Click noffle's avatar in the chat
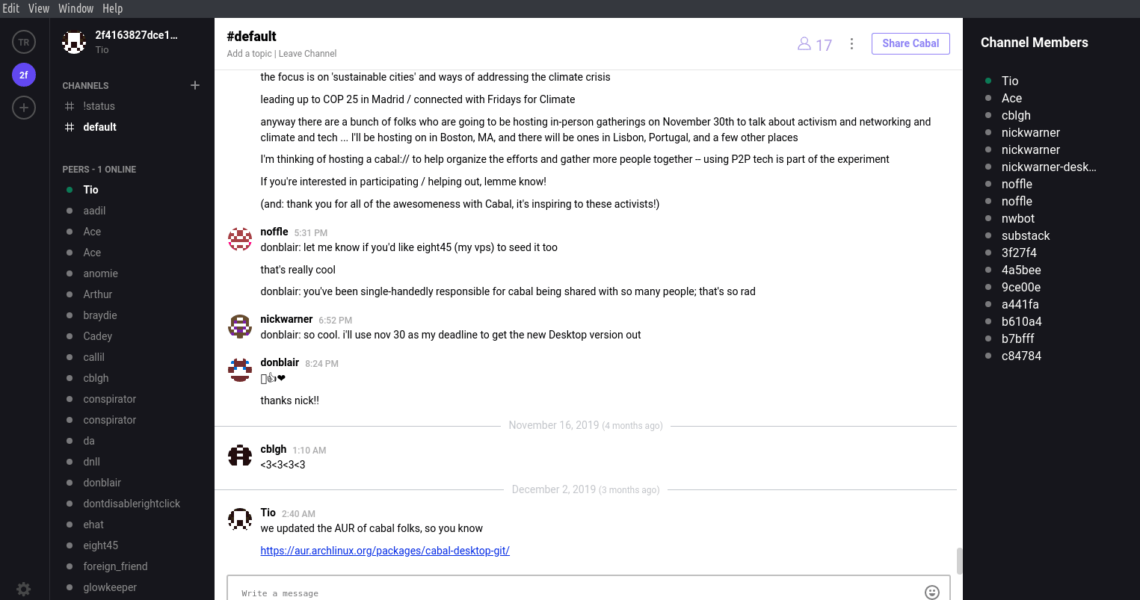 240,238
